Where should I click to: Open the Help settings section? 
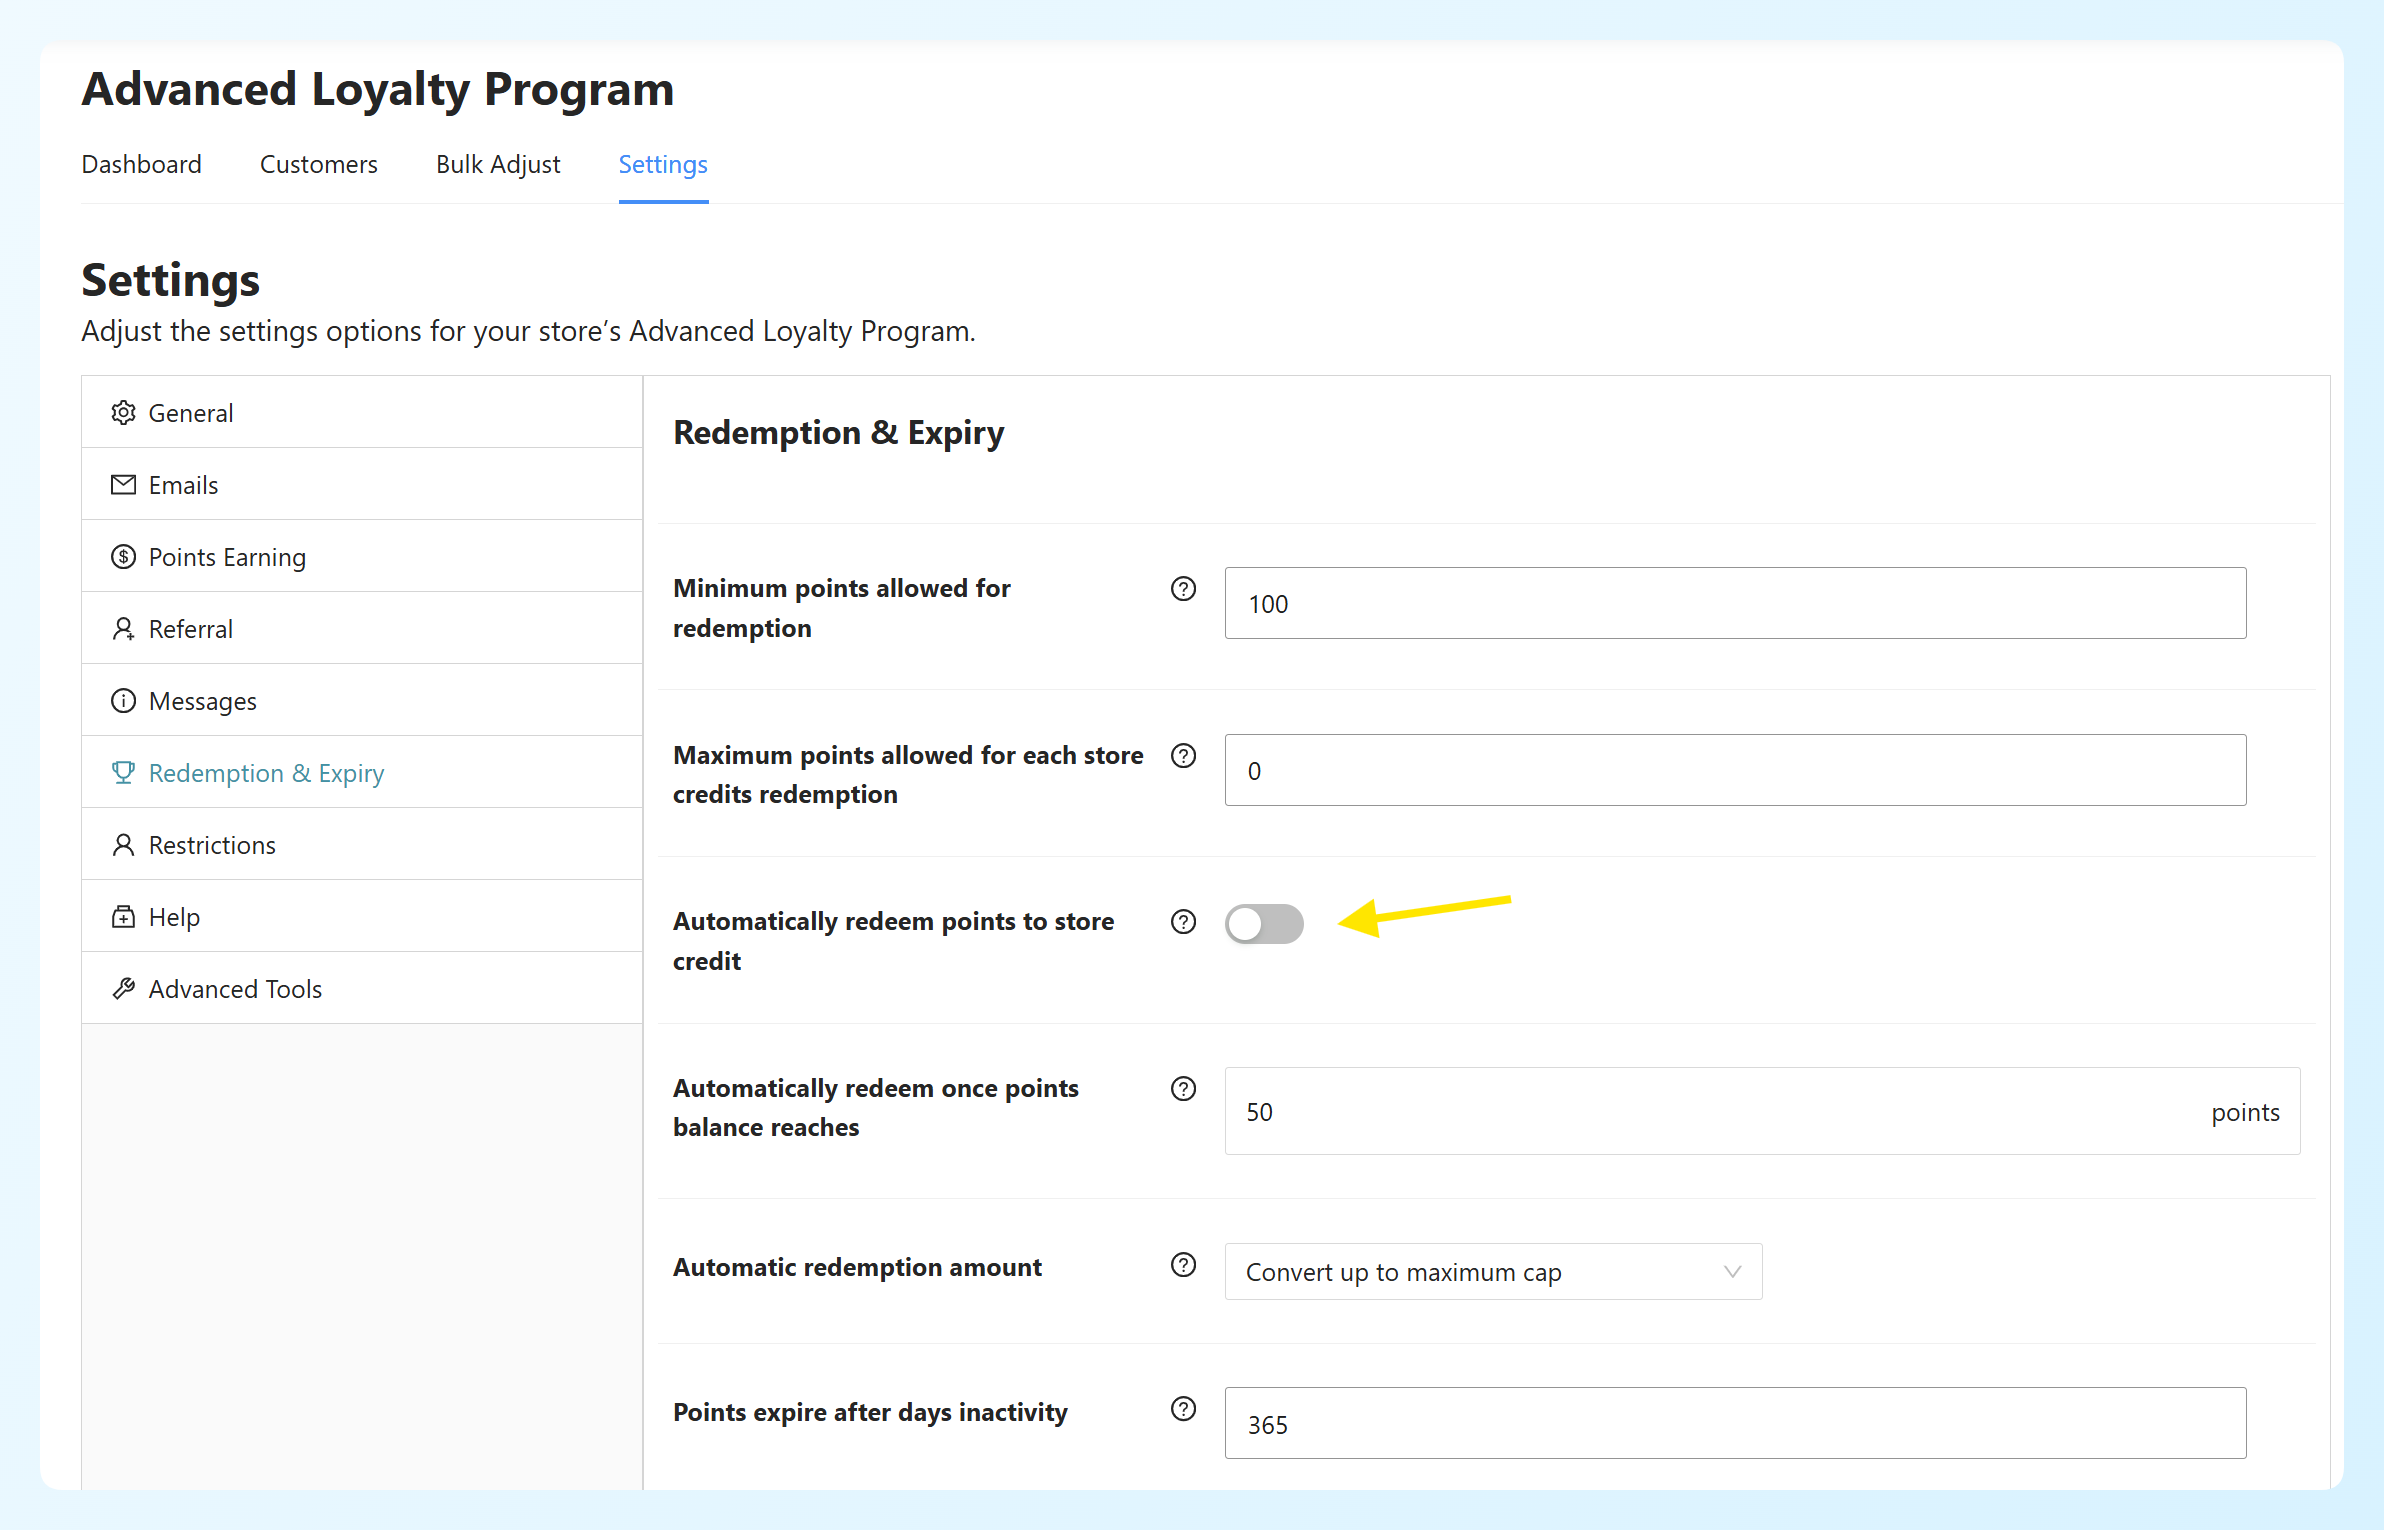pyautogui.click(x=362, y=917)
